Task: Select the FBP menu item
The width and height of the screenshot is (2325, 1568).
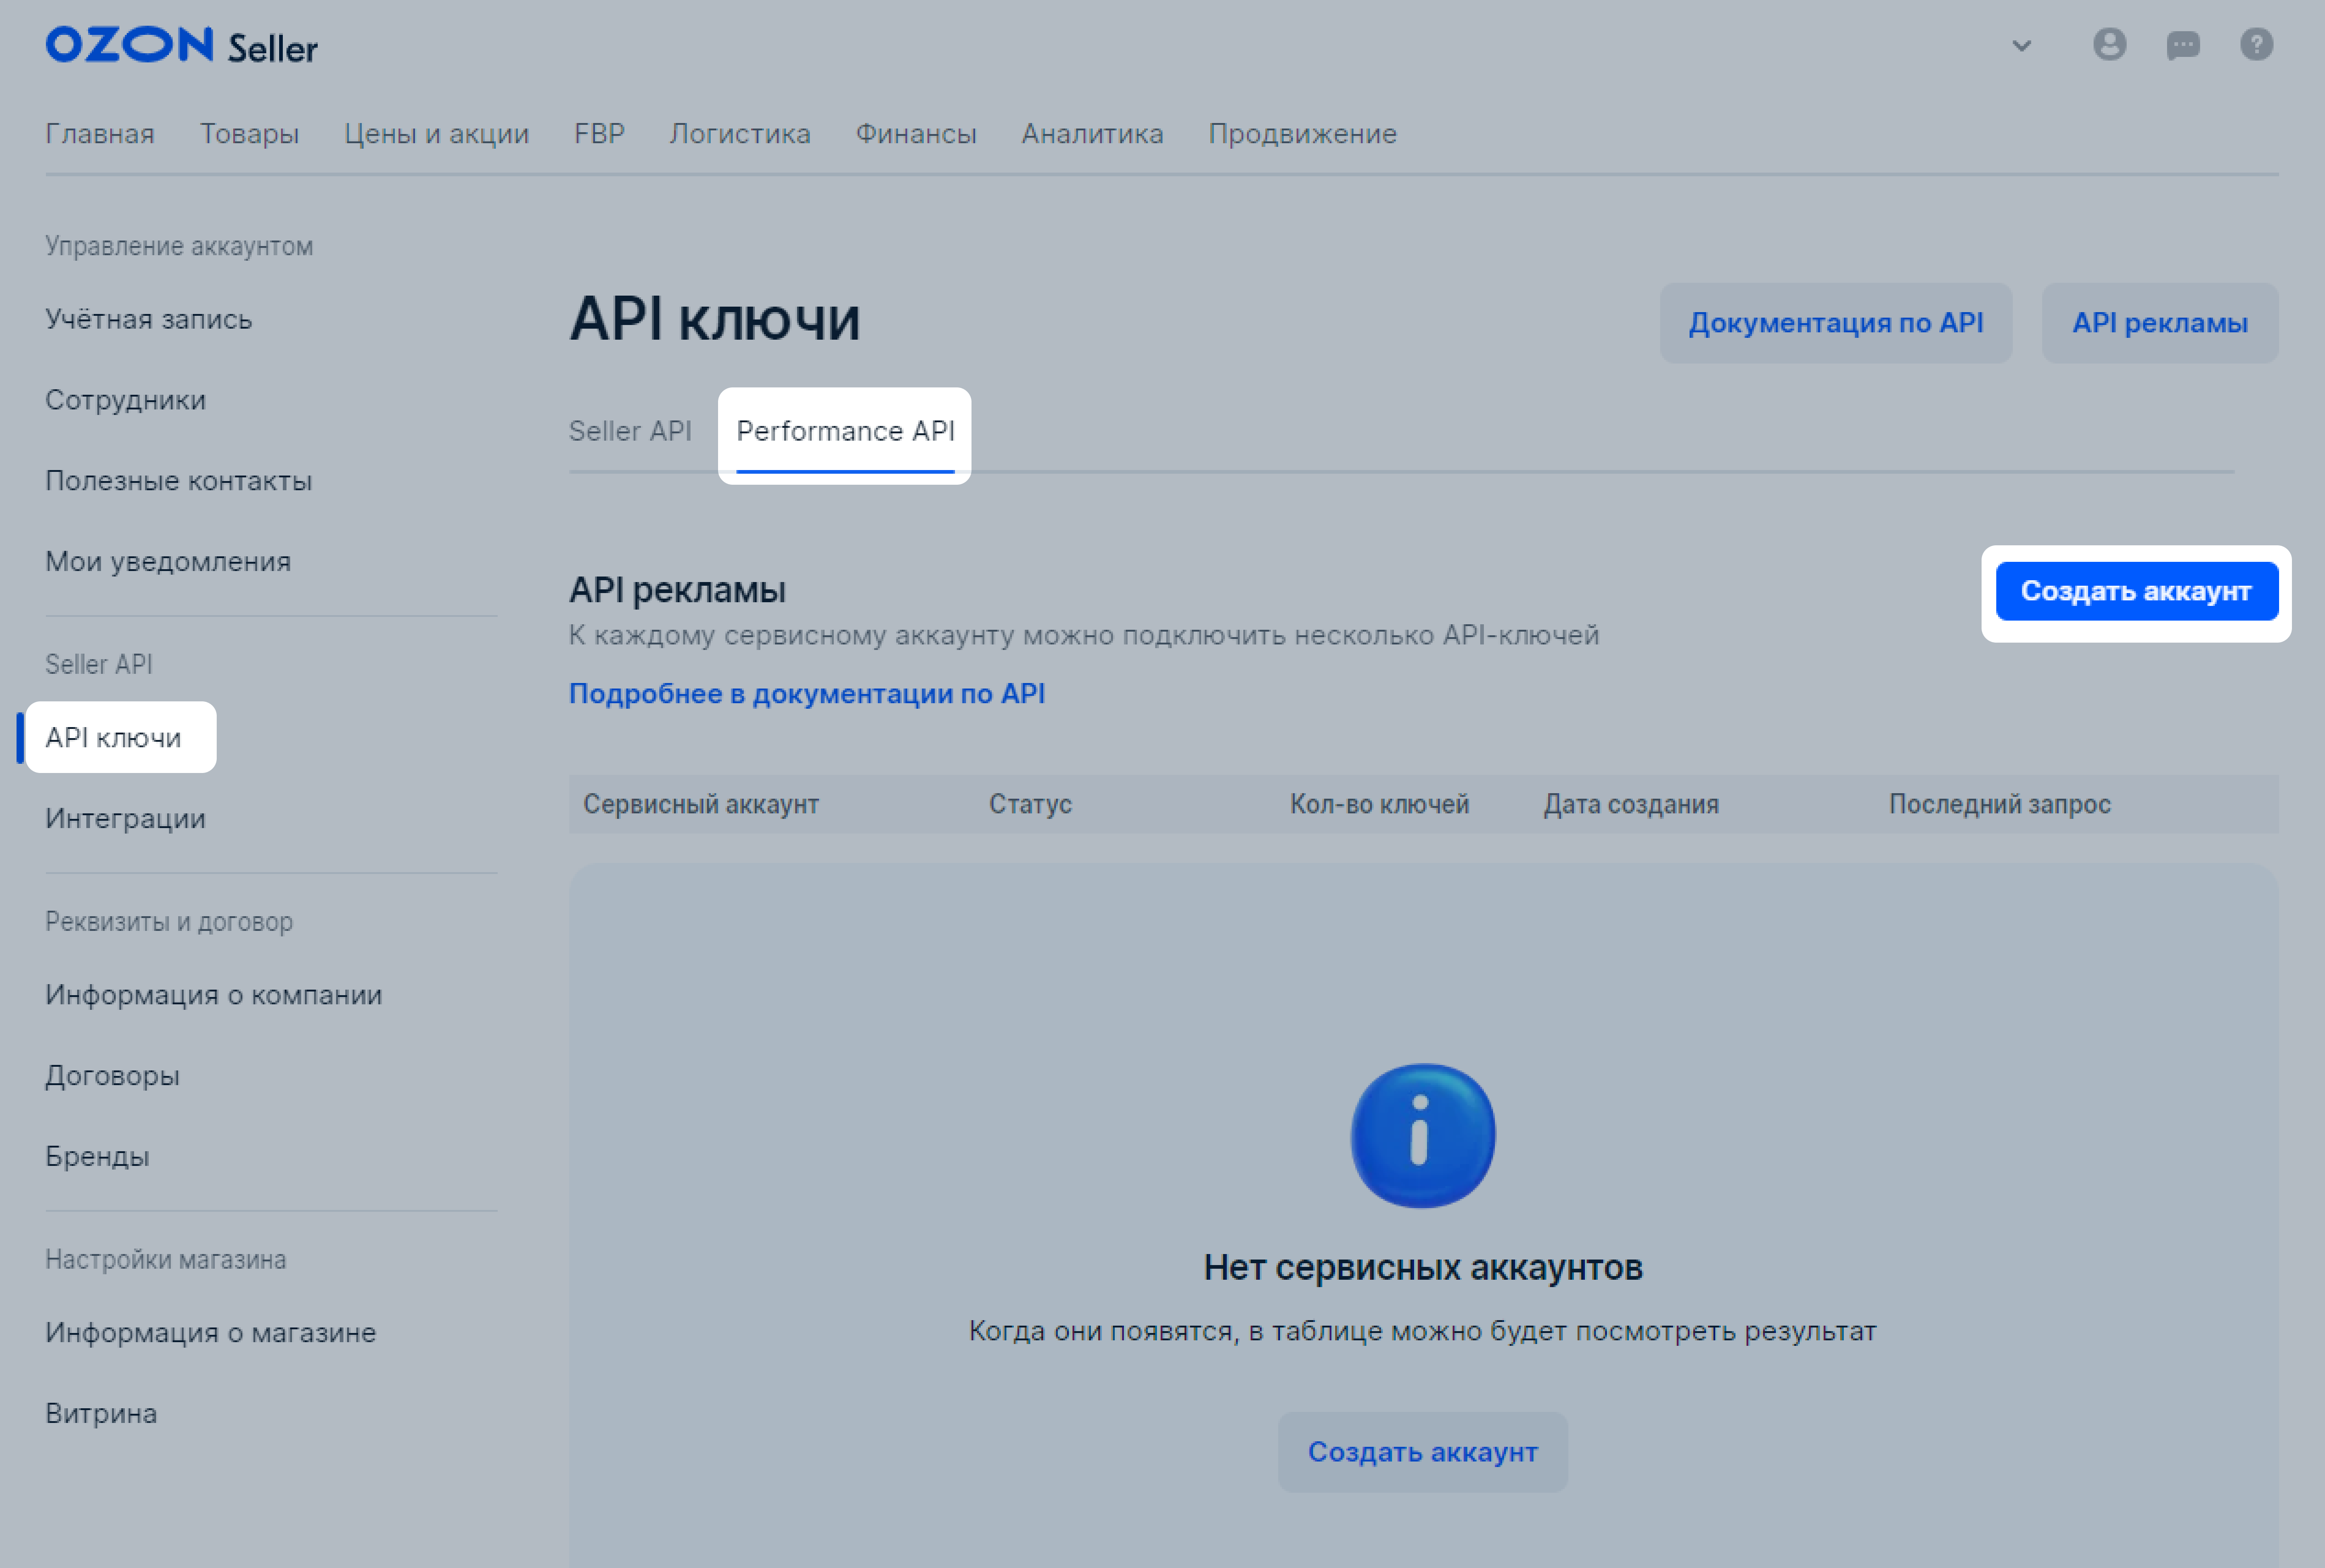Action: click(x=599, y=134)
